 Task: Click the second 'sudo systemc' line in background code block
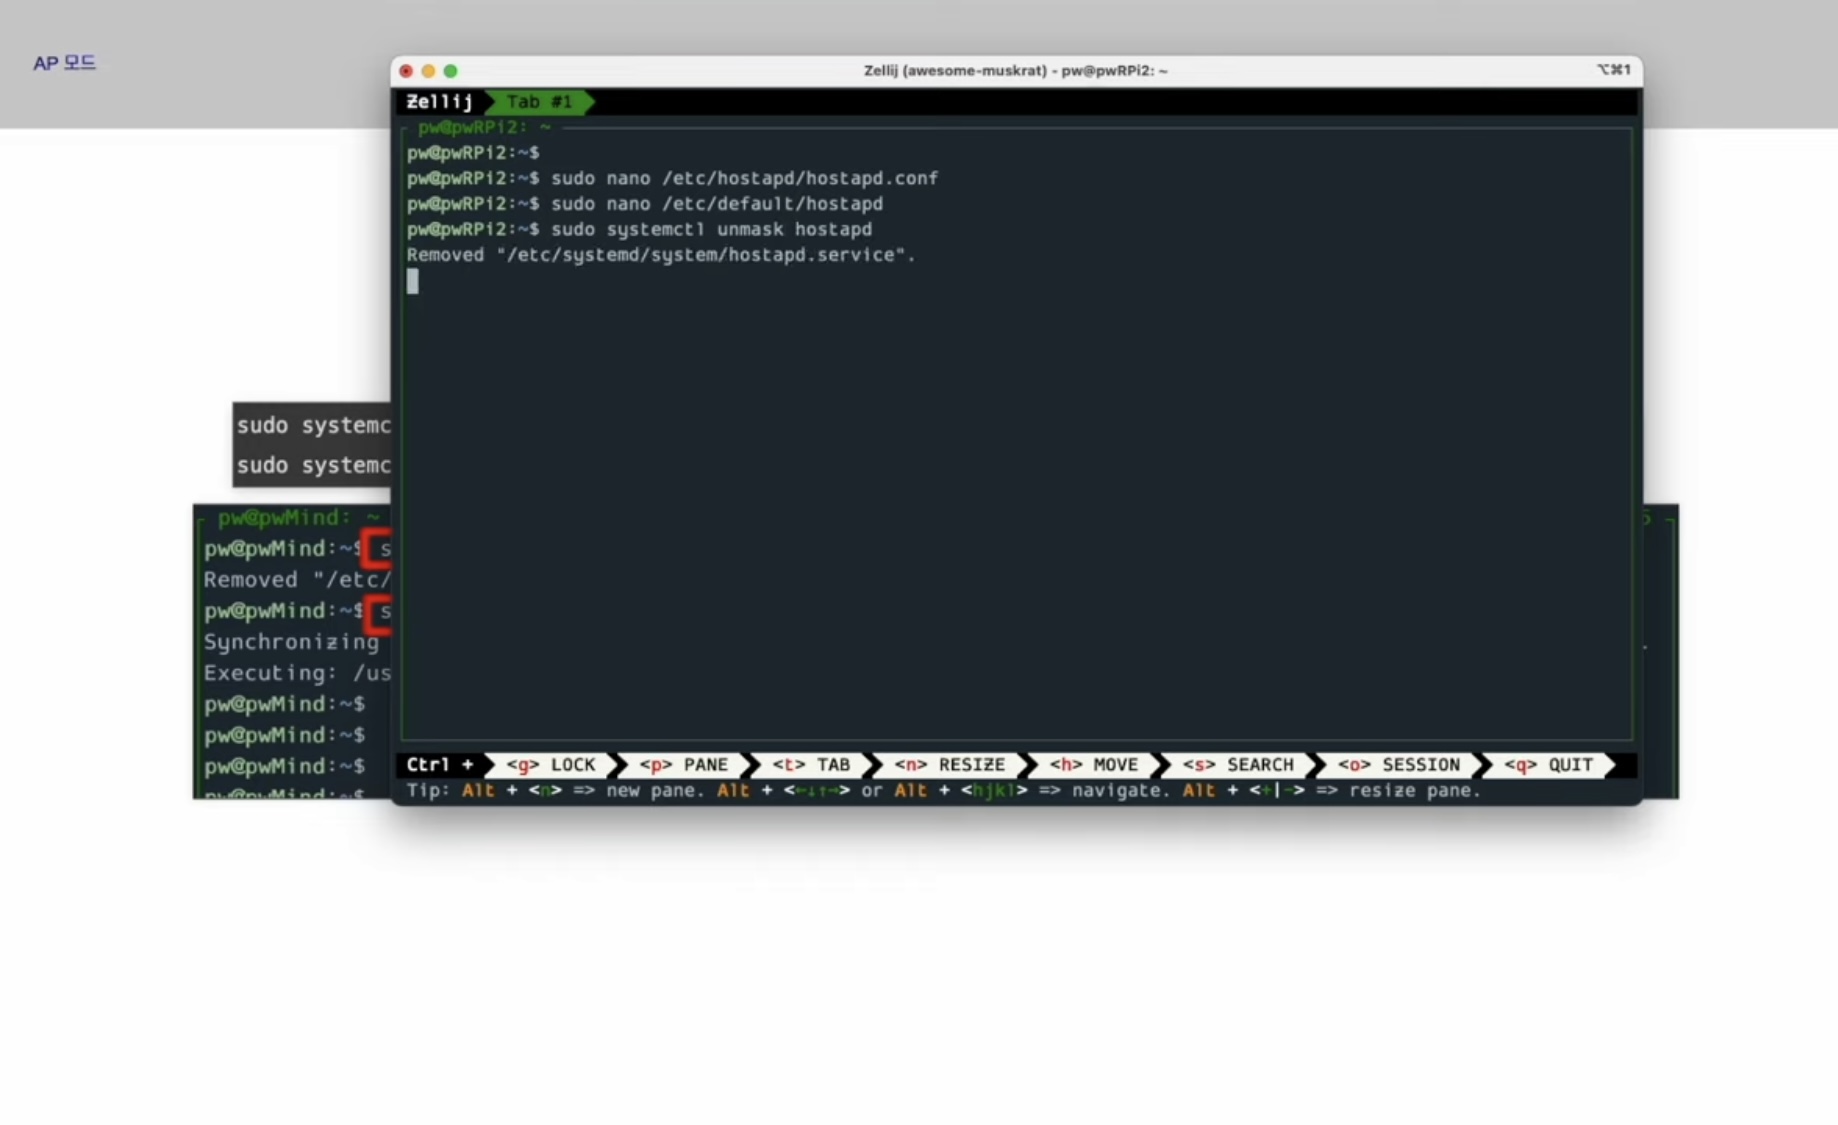click(x=313, y=465)
